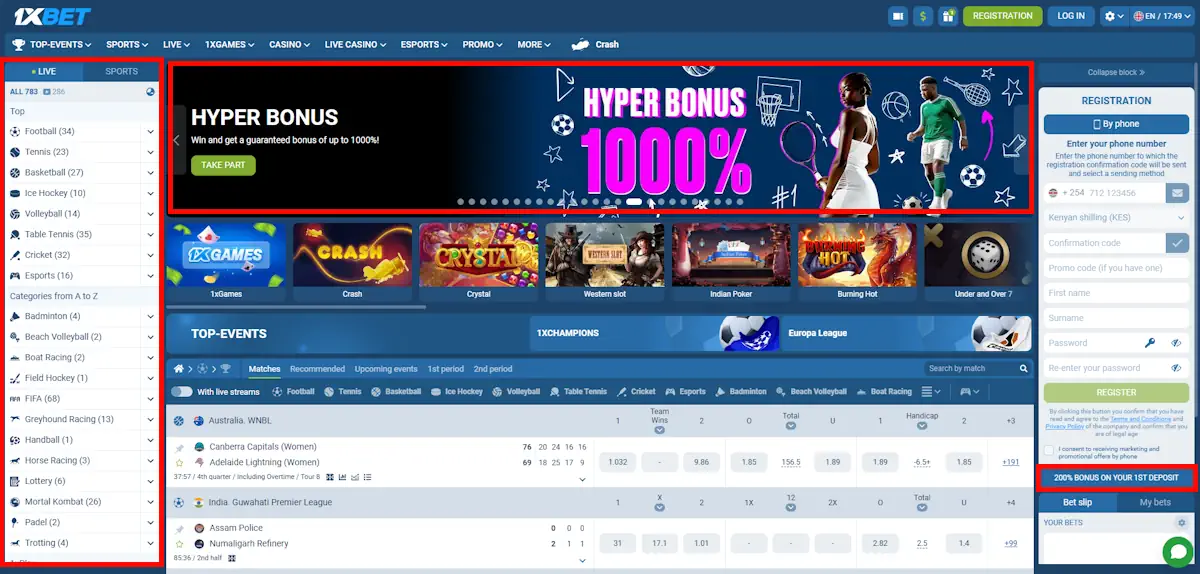Select the By phone registration method

point(1116,124)
